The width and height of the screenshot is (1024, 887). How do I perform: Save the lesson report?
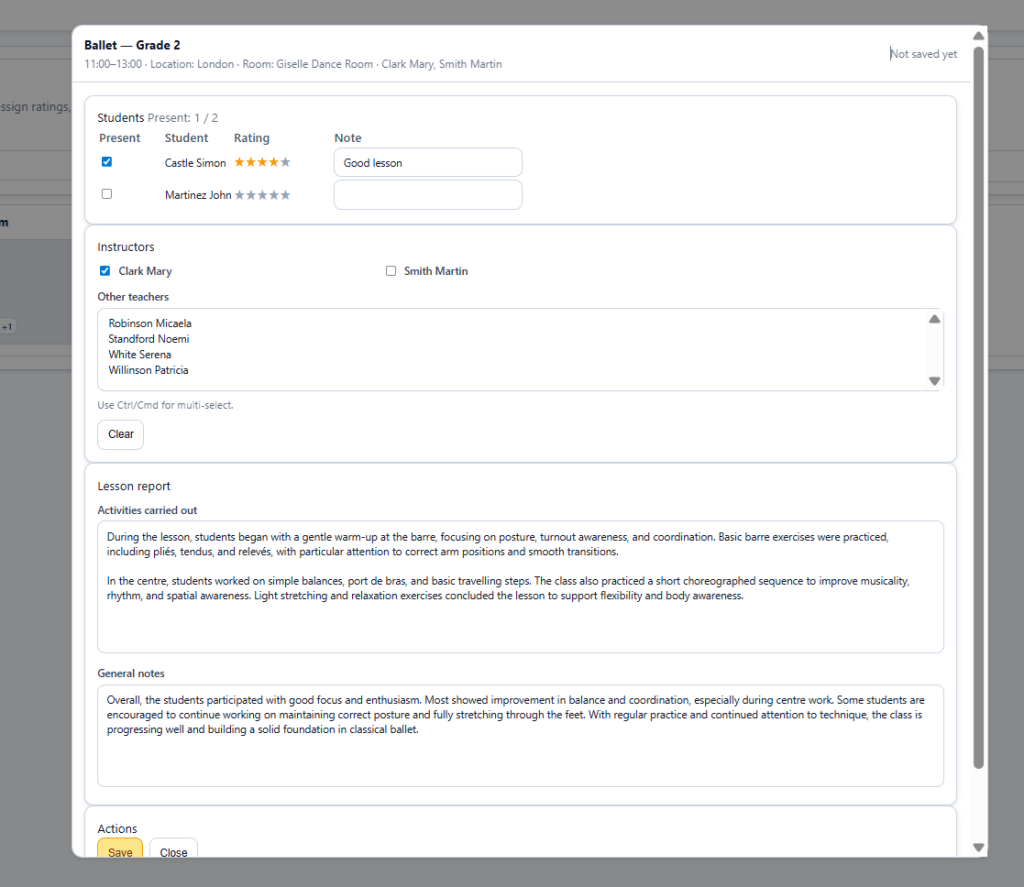[x=119, y=851]
